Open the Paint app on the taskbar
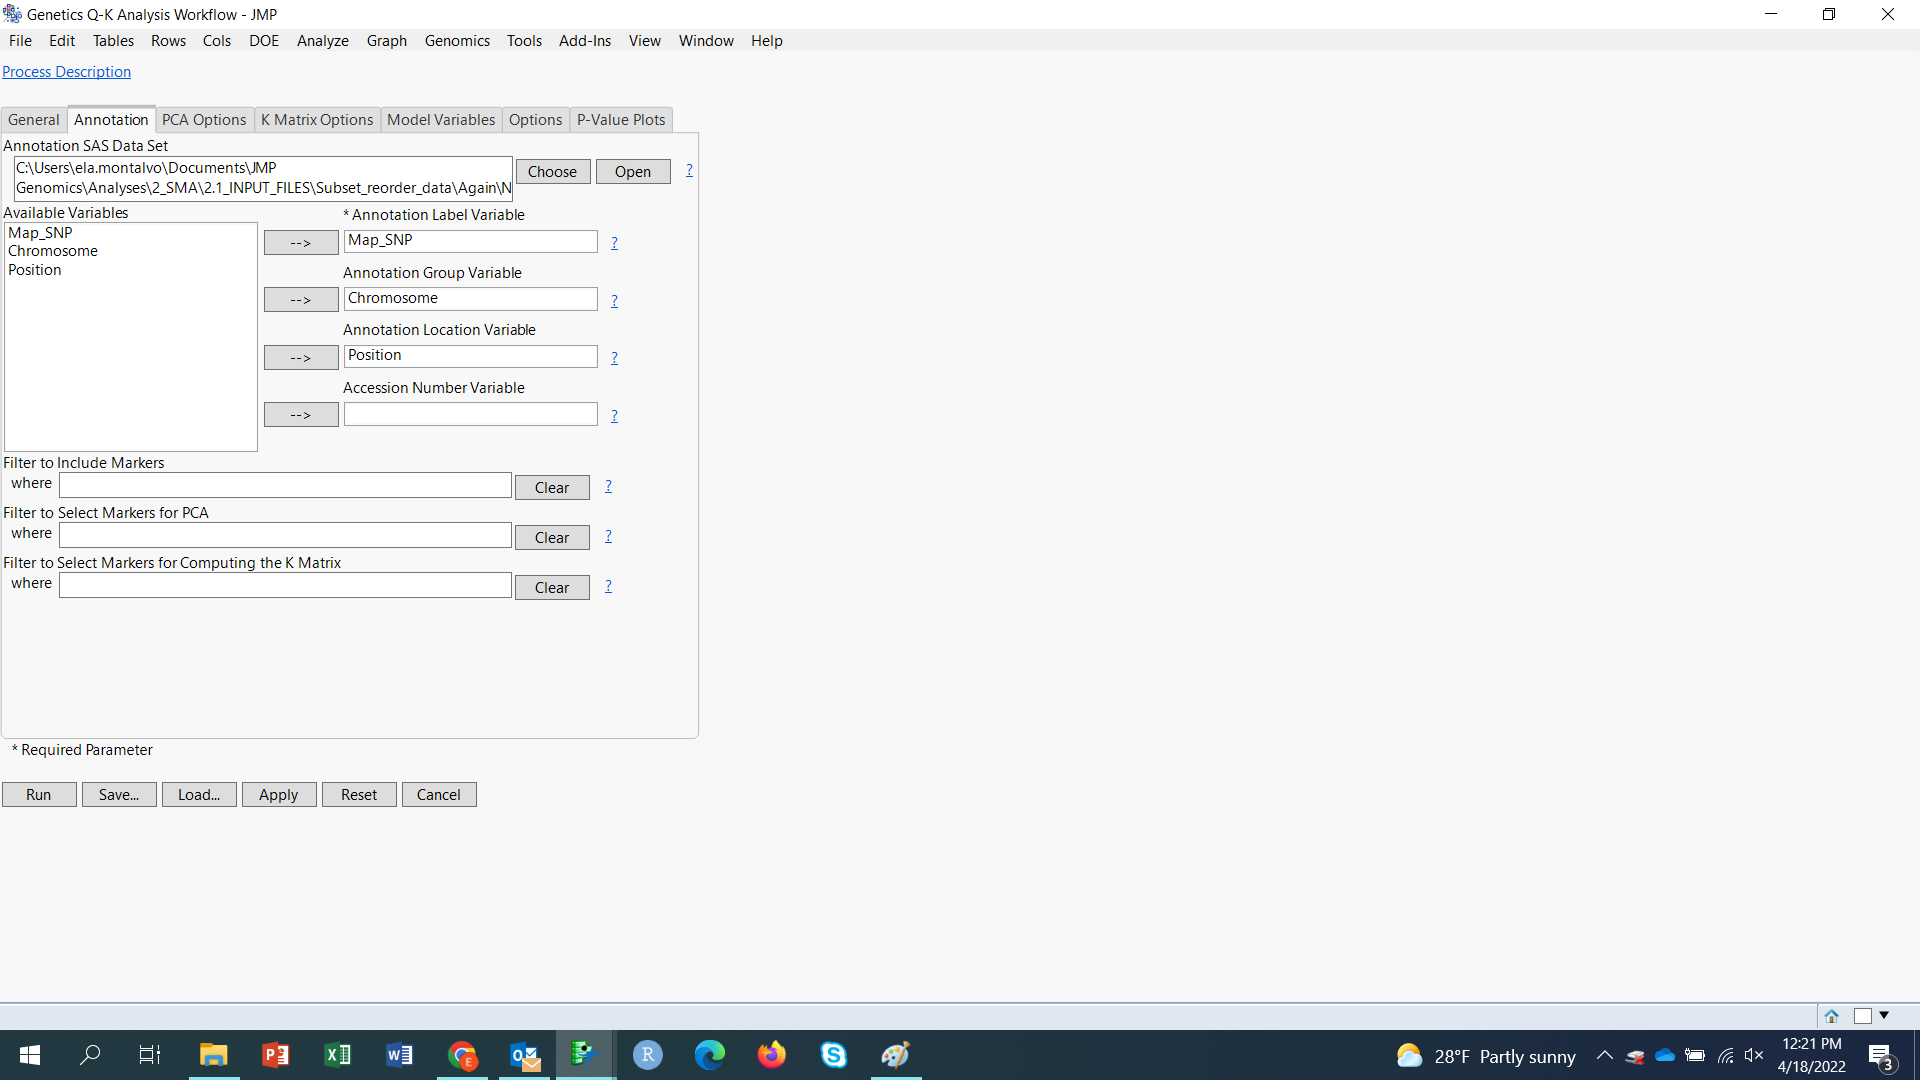The width and height of the screenshot is (1920, 1080). pos(896,1055)
